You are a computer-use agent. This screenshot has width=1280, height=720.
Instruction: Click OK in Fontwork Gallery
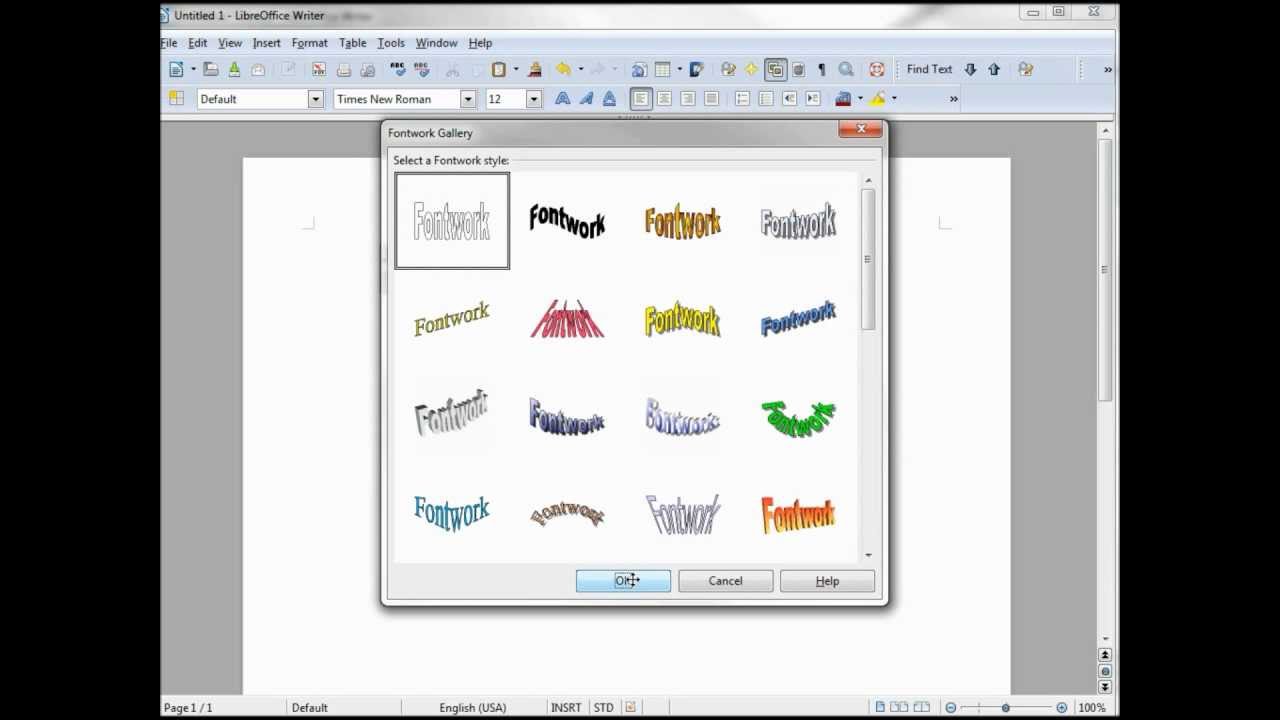[623, 581]
